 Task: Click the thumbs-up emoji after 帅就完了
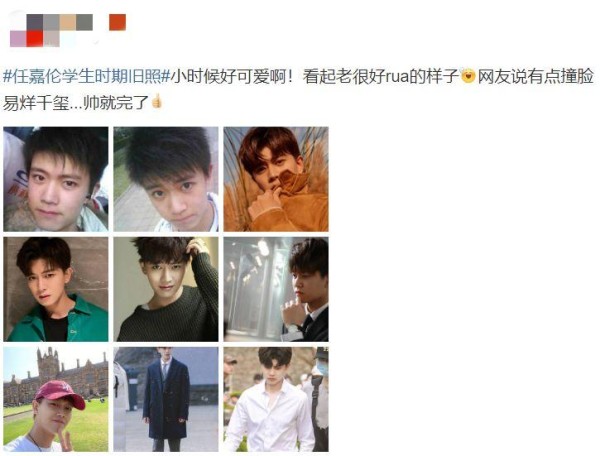pos(157,102)
